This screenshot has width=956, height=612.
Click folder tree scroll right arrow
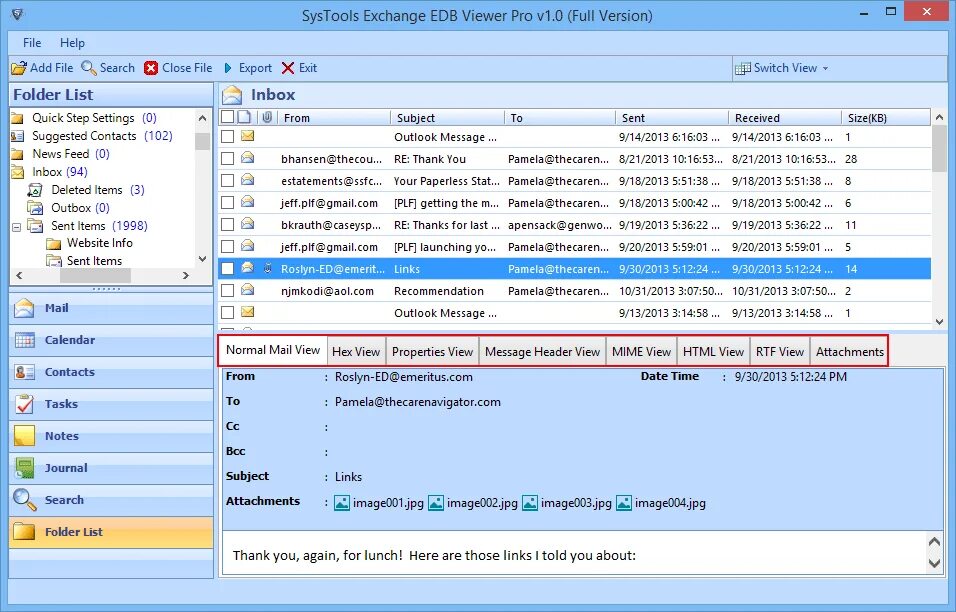pos(186,276)
